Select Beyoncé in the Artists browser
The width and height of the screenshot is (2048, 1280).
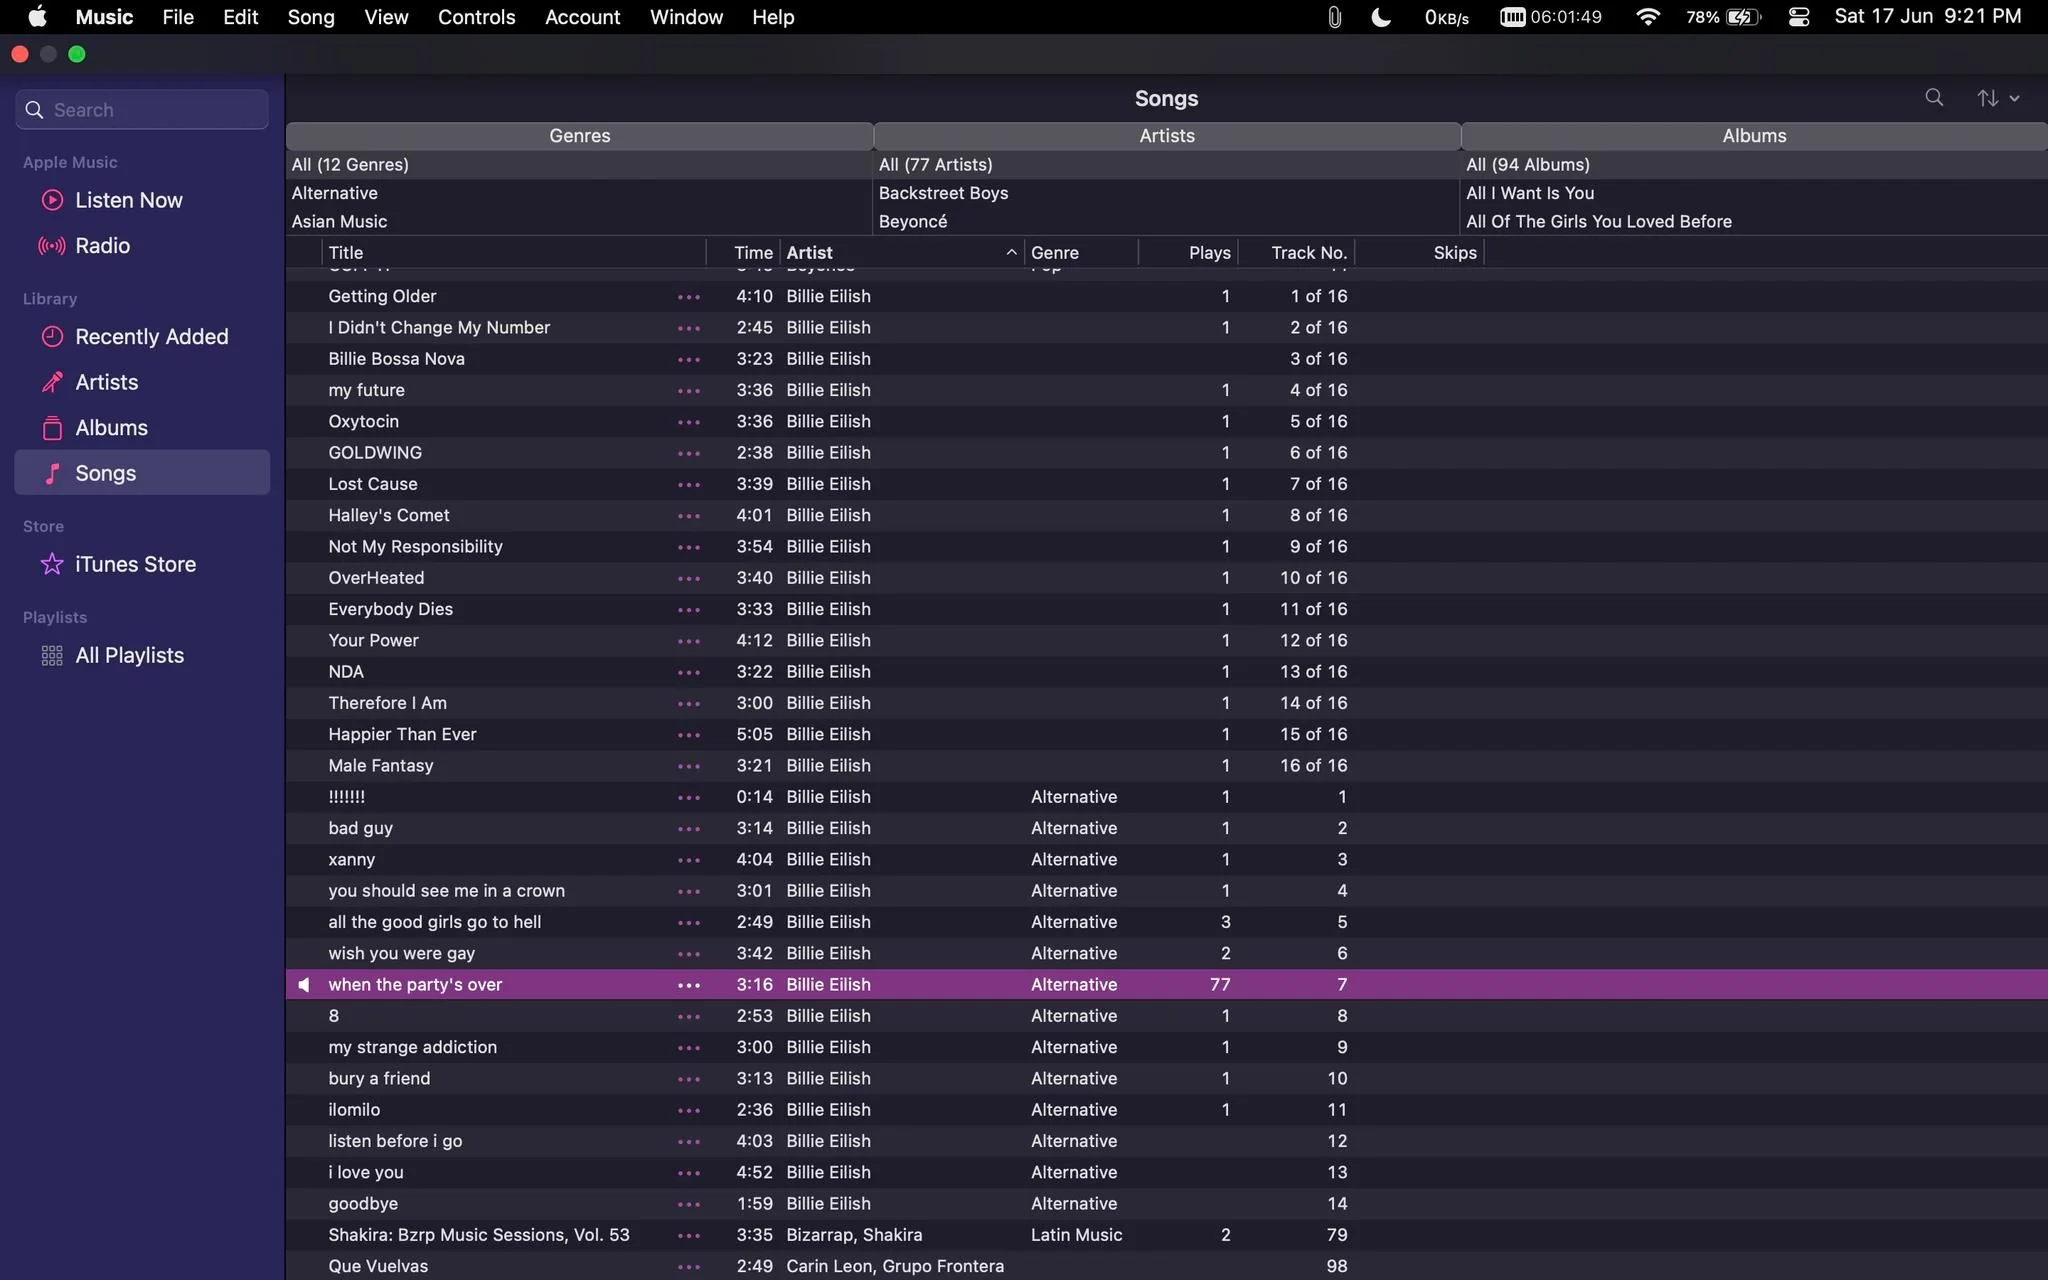click(x=1167, y=222)
